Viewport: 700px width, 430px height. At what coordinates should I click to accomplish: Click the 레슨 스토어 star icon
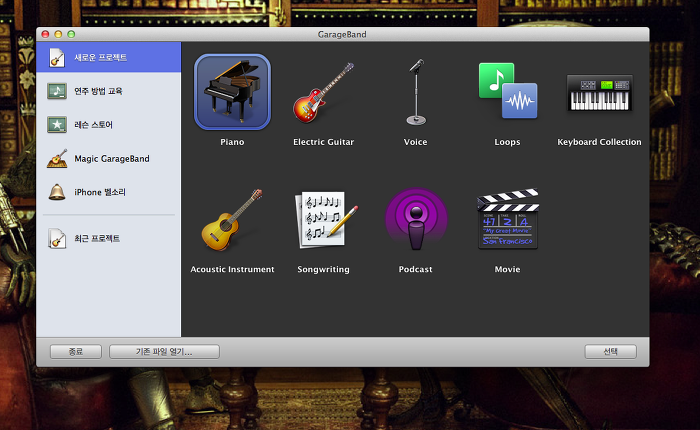[57, 125]
